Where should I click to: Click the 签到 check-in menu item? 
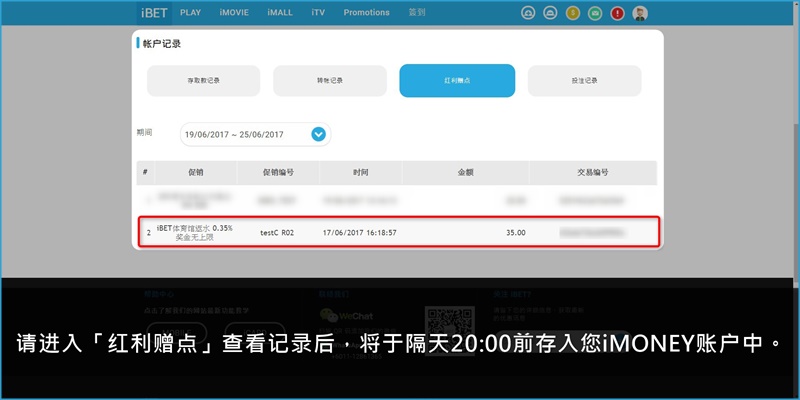tap(417, 13)
